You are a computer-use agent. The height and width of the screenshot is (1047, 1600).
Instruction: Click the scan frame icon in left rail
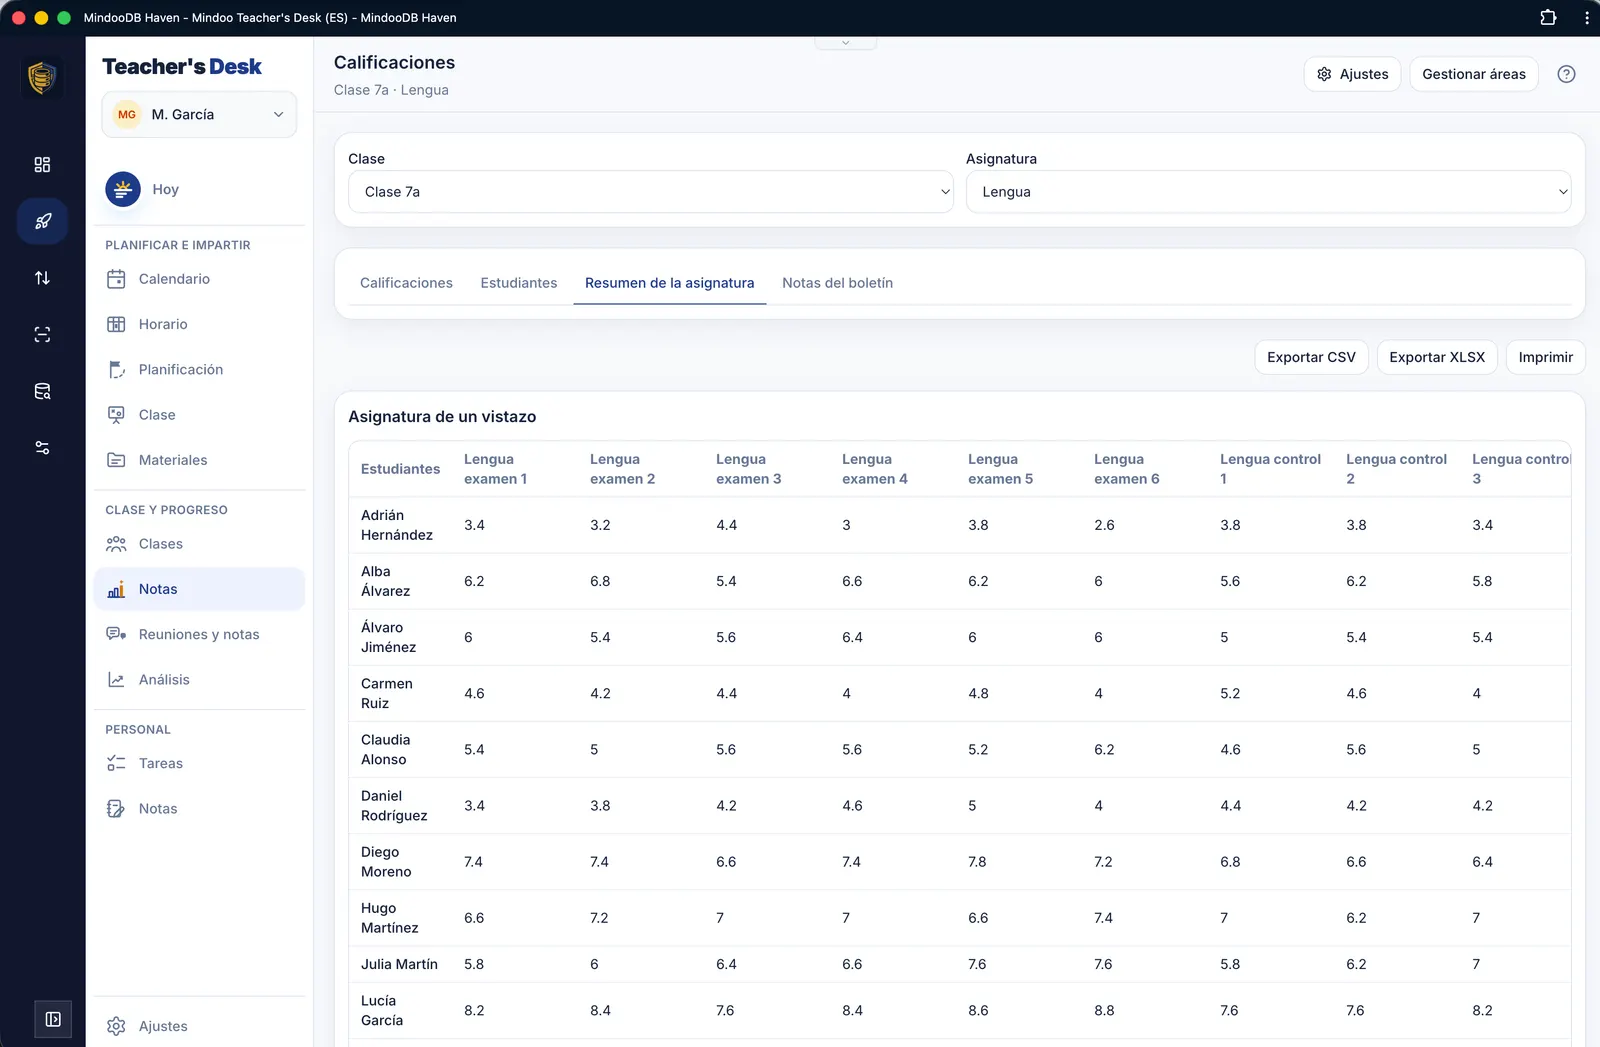click(42, 335)
